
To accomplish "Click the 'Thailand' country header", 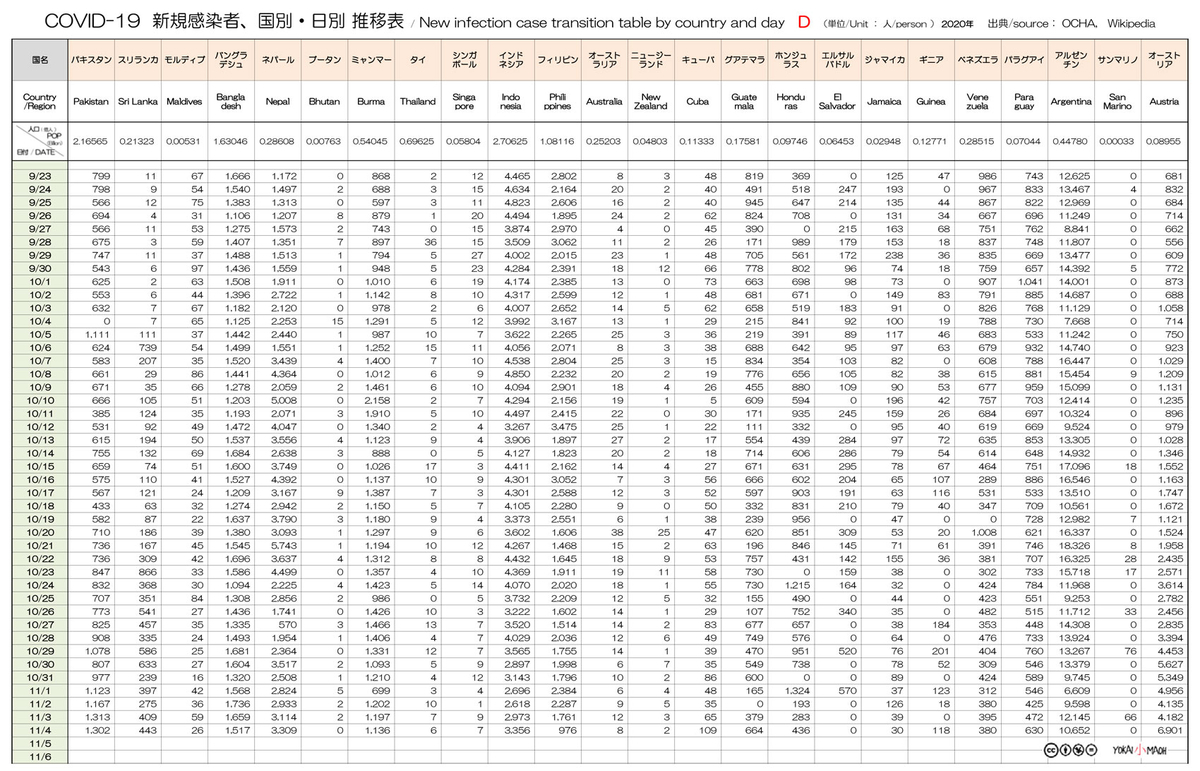I will 417,102.
